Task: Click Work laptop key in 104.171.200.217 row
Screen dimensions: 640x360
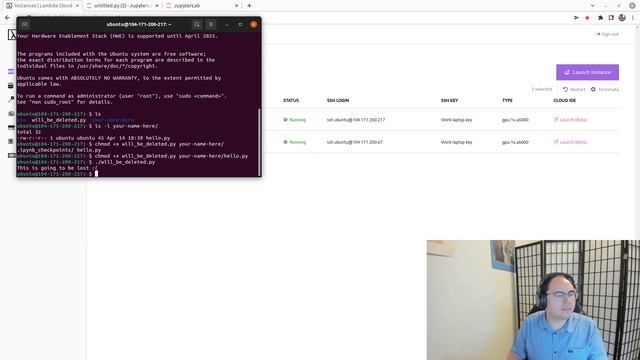Action: tap(456, 120)
